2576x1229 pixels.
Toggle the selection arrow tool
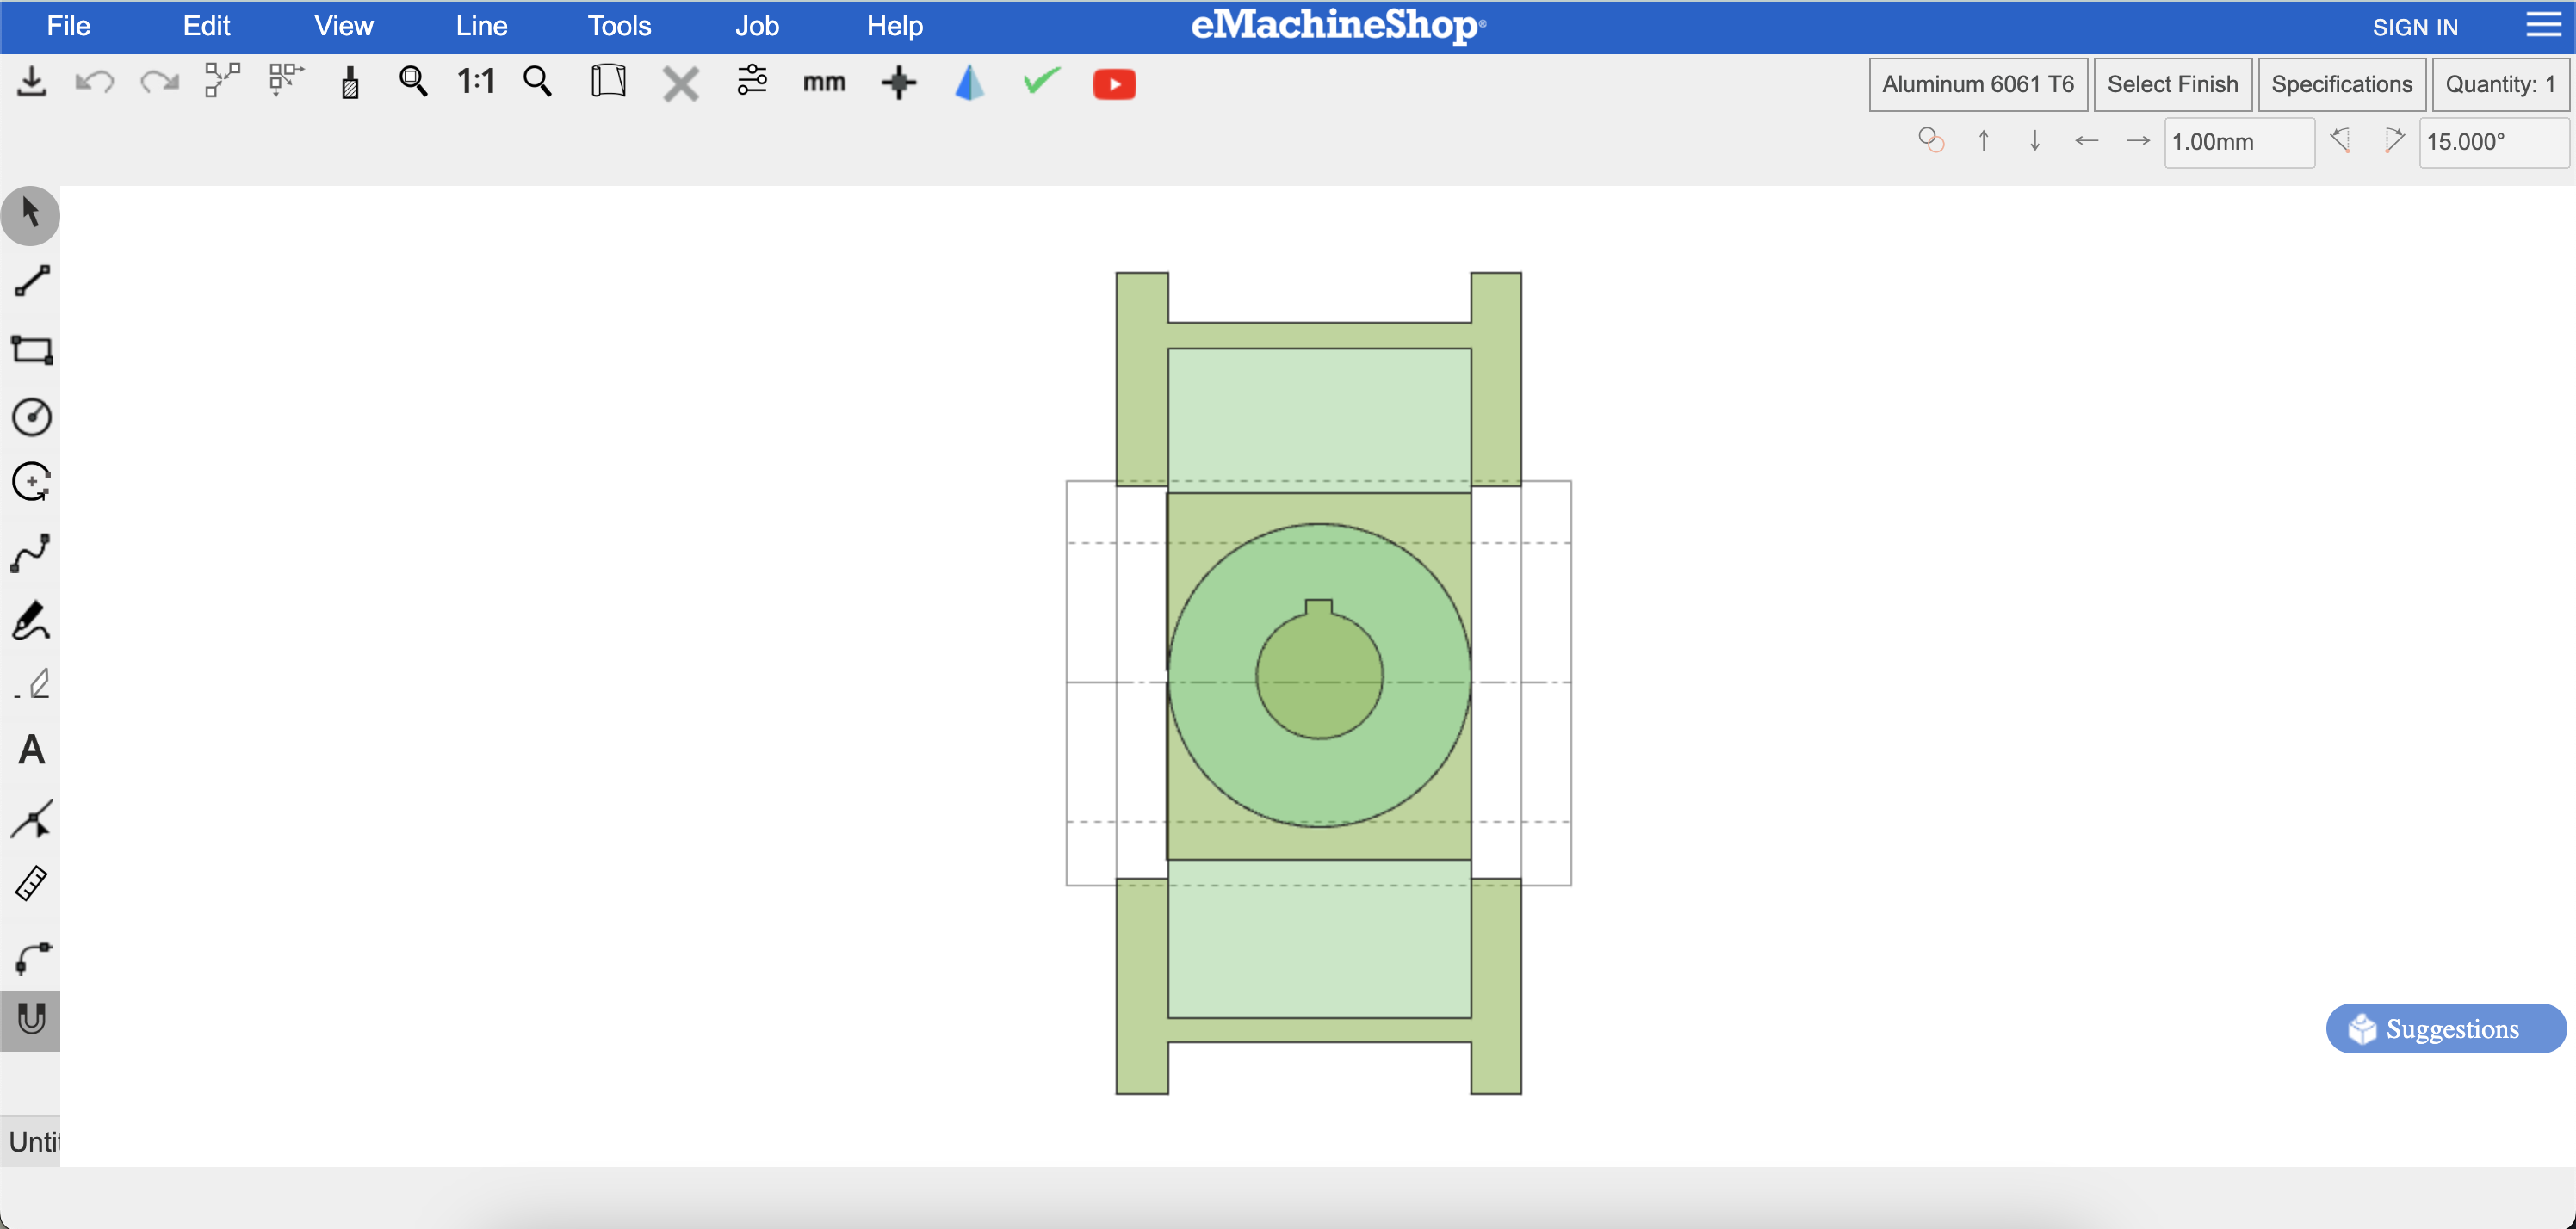pyautogui.click(x=31, y=214)
